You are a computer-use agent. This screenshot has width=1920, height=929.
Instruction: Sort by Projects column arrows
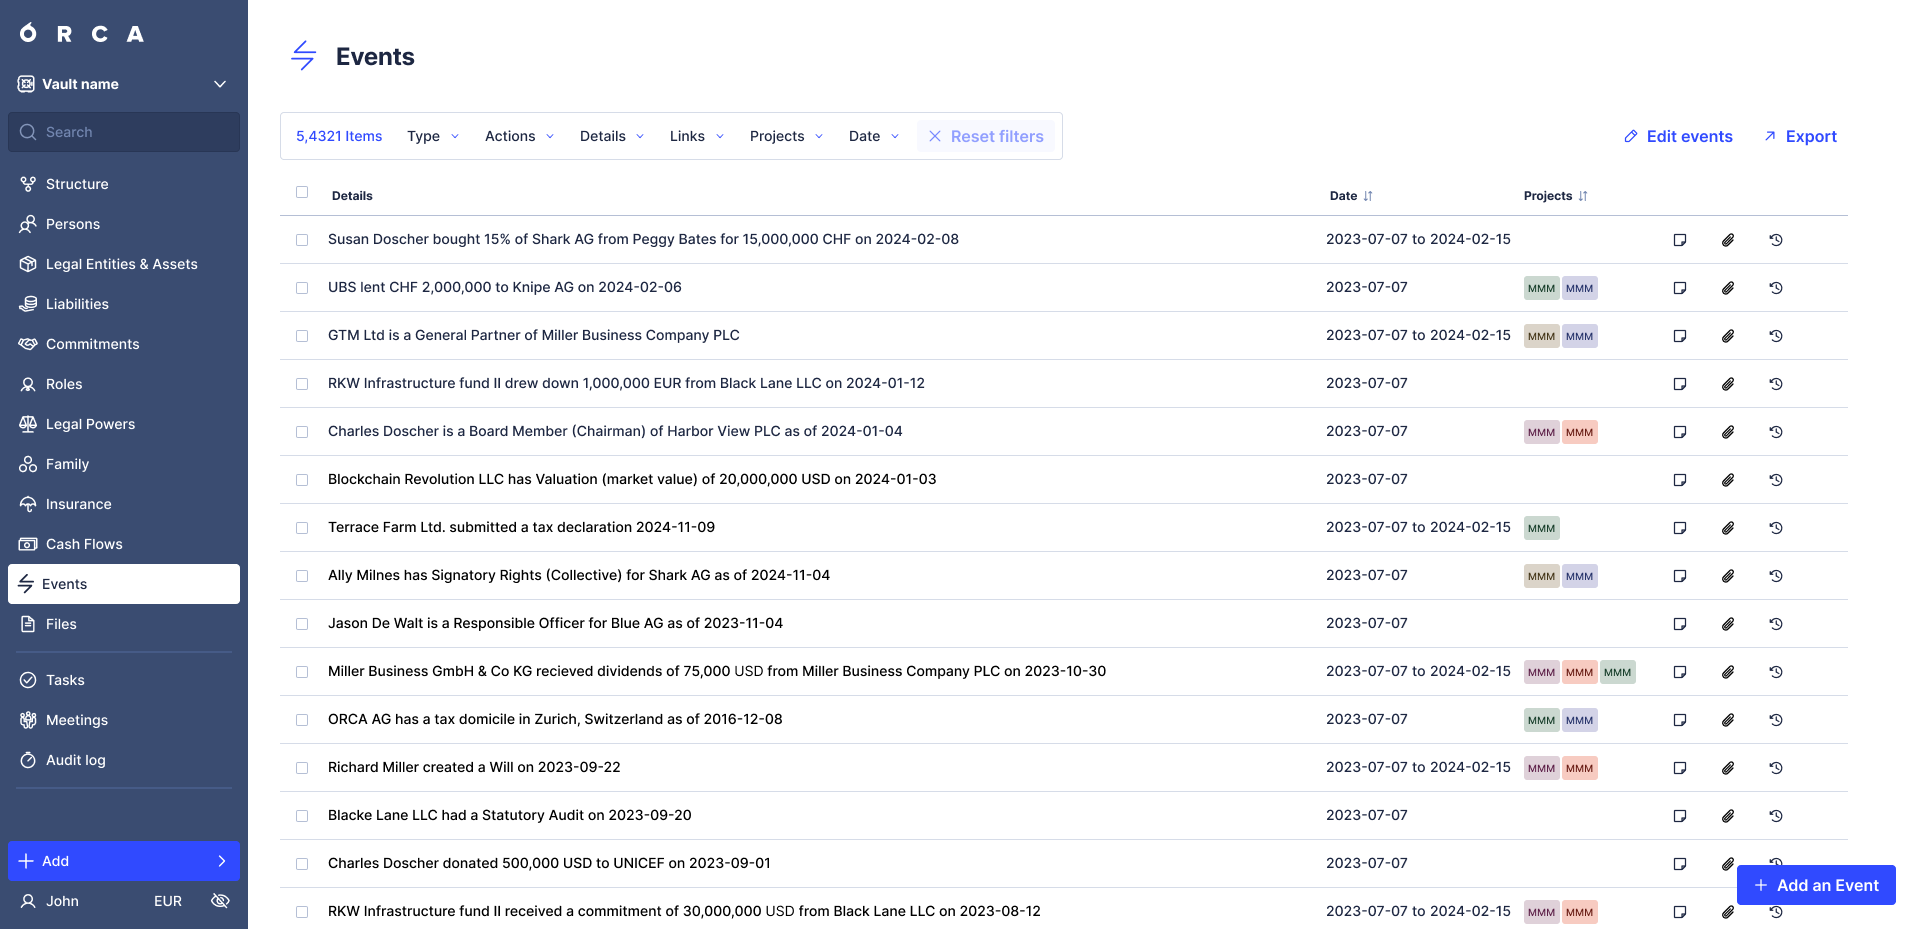point(1583,196)
